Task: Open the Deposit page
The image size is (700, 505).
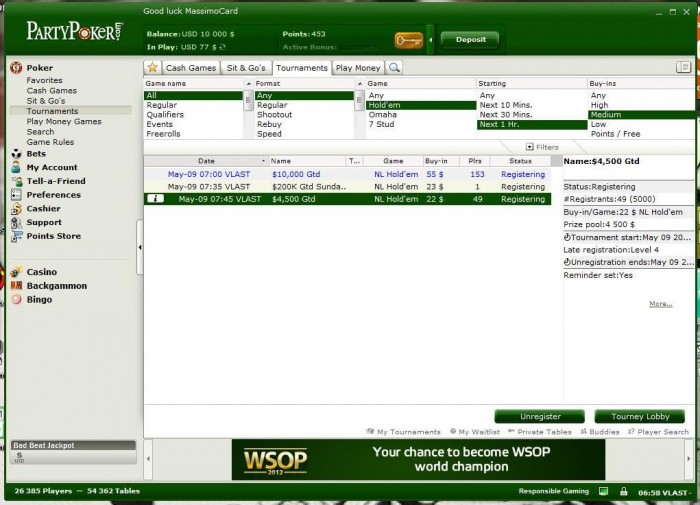Action: pos(471,40)
